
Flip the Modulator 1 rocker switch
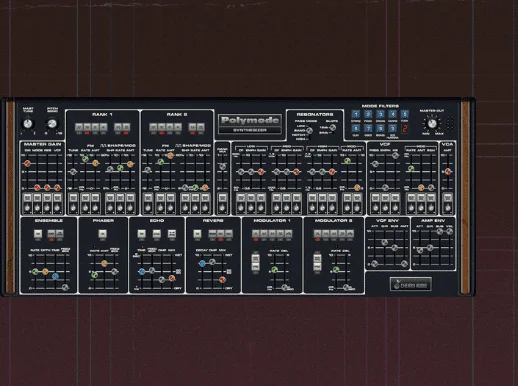coord(255,262)
